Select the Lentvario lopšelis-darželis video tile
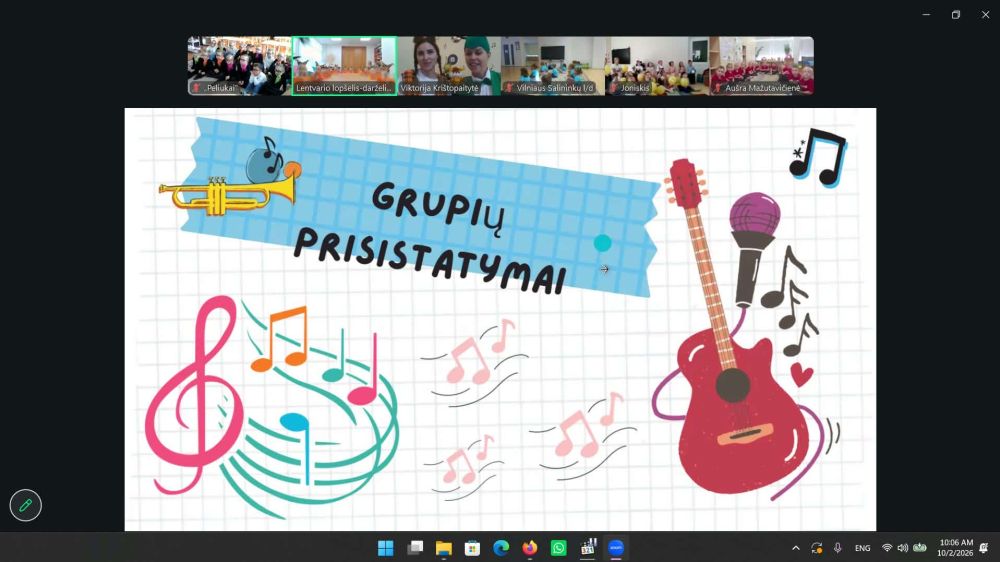1000x562 pixels. tap(344, 66)
